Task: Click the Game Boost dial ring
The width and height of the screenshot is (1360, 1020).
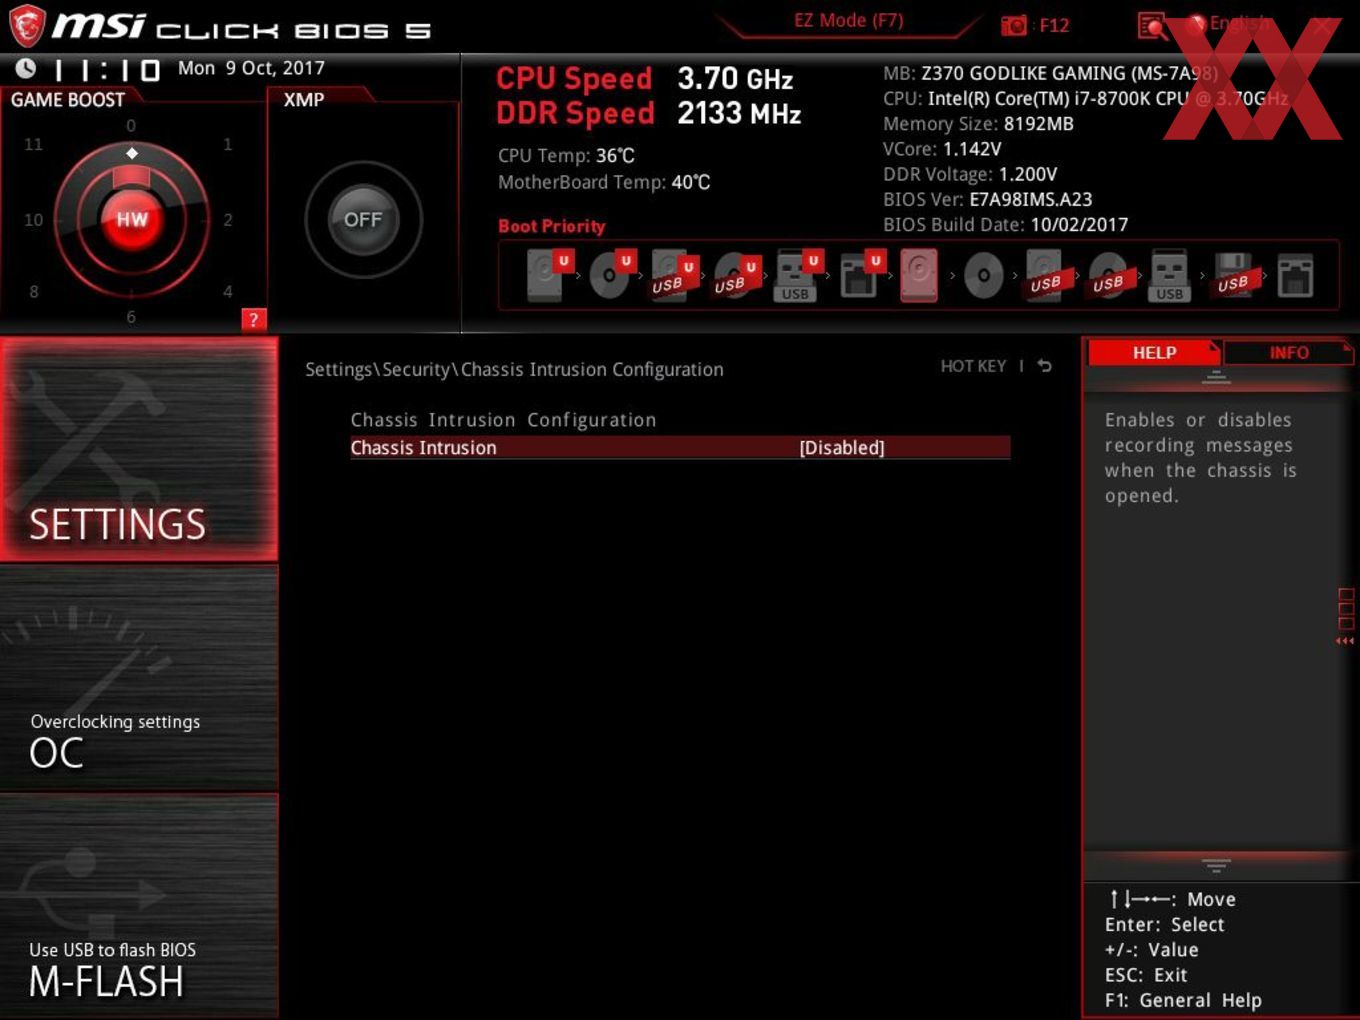Action: coord(131,220)
